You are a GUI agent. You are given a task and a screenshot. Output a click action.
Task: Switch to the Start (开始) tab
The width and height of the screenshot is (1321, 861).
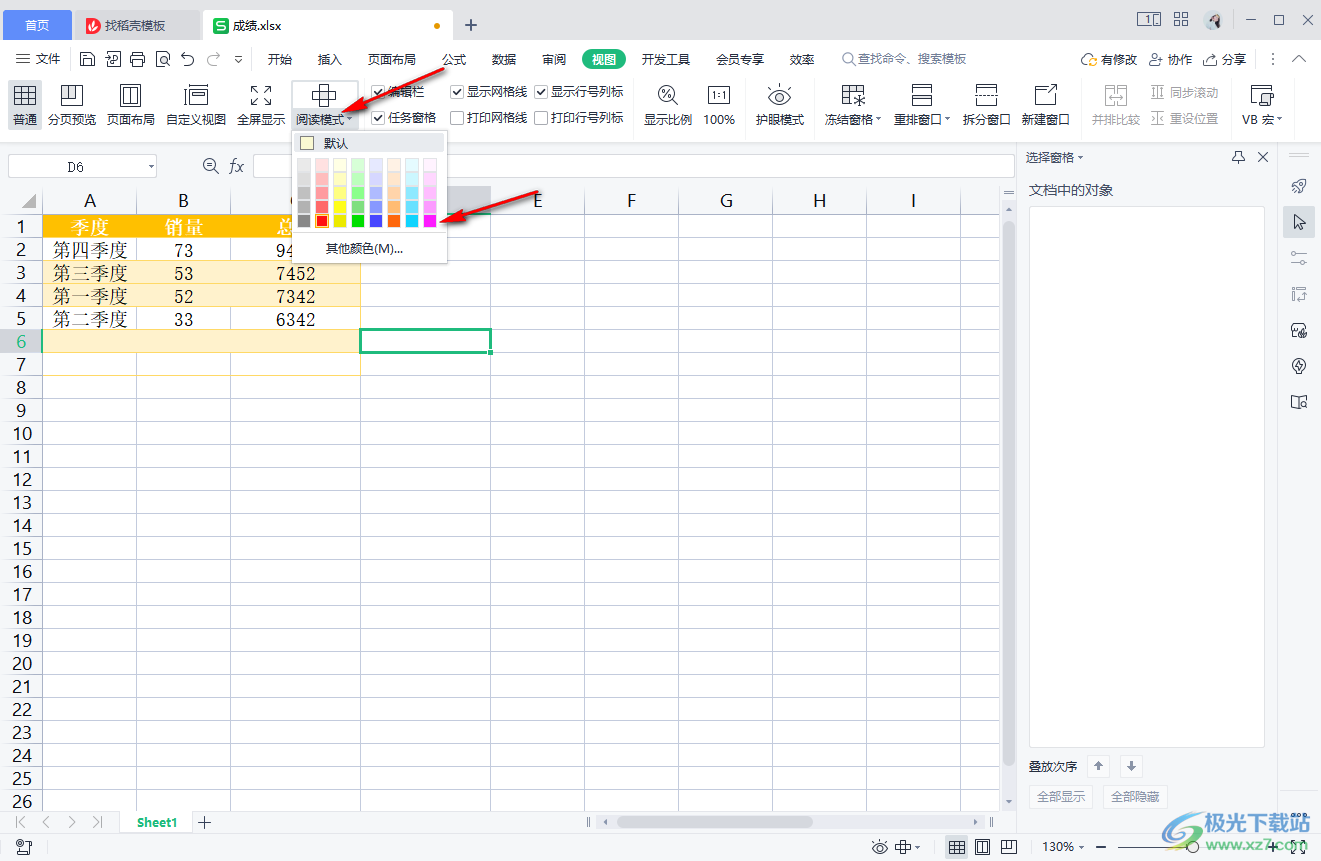(280, 59)
